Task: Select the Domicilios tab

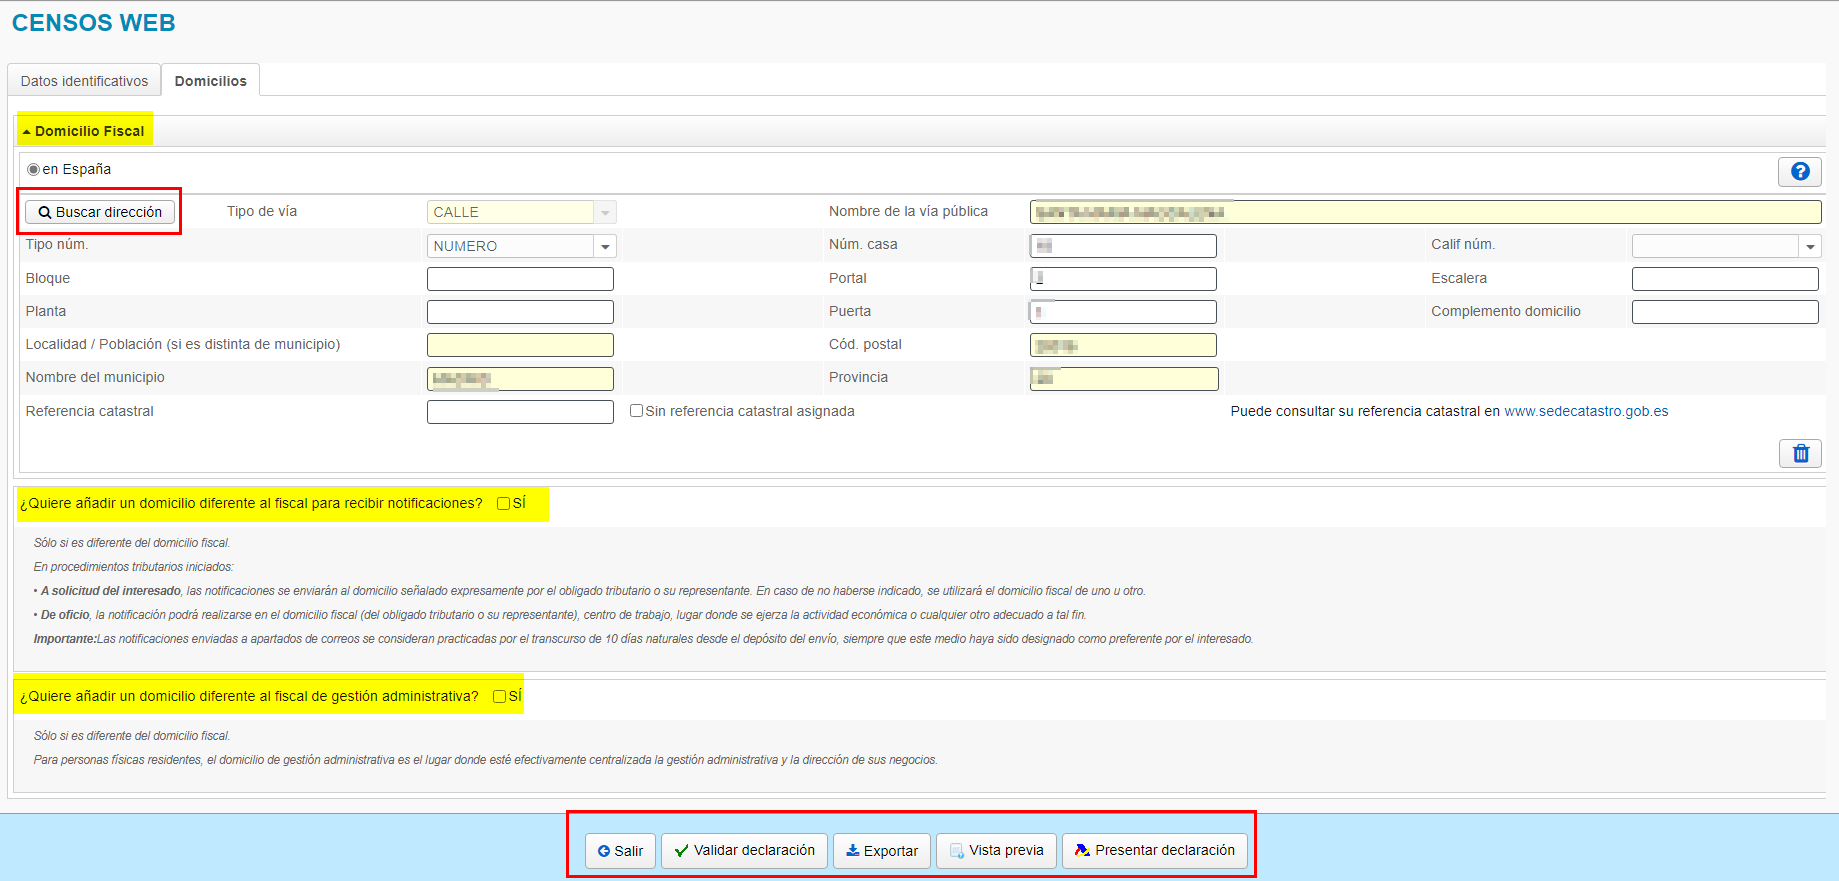Action: point(210,81)
